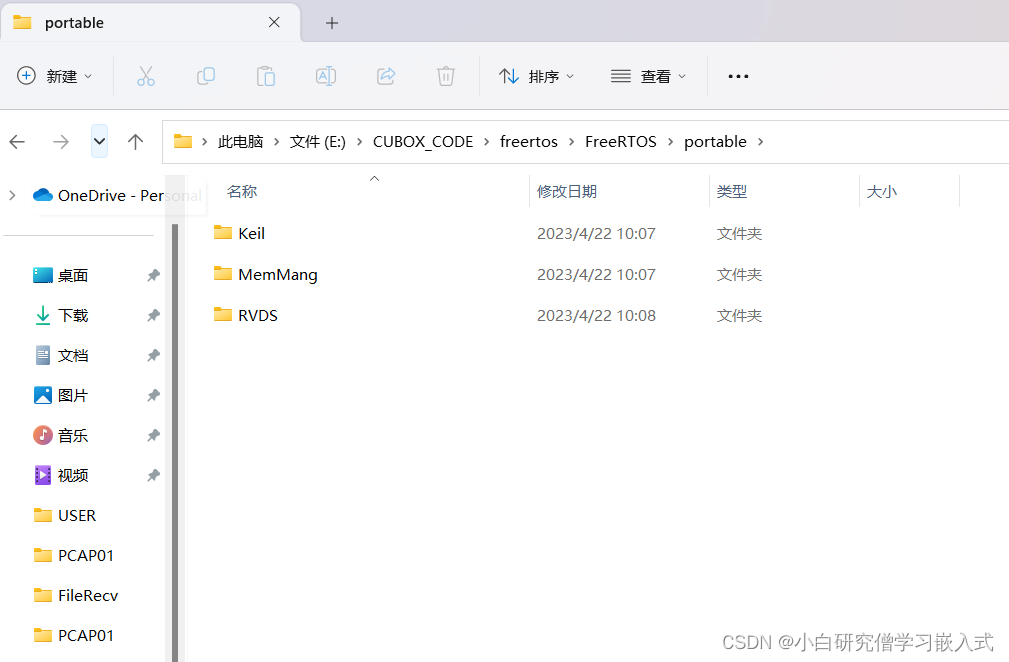Open the Sort (排序) dropdown
The width and height of the screenshot is (1009, 662).
coord(536,76)
